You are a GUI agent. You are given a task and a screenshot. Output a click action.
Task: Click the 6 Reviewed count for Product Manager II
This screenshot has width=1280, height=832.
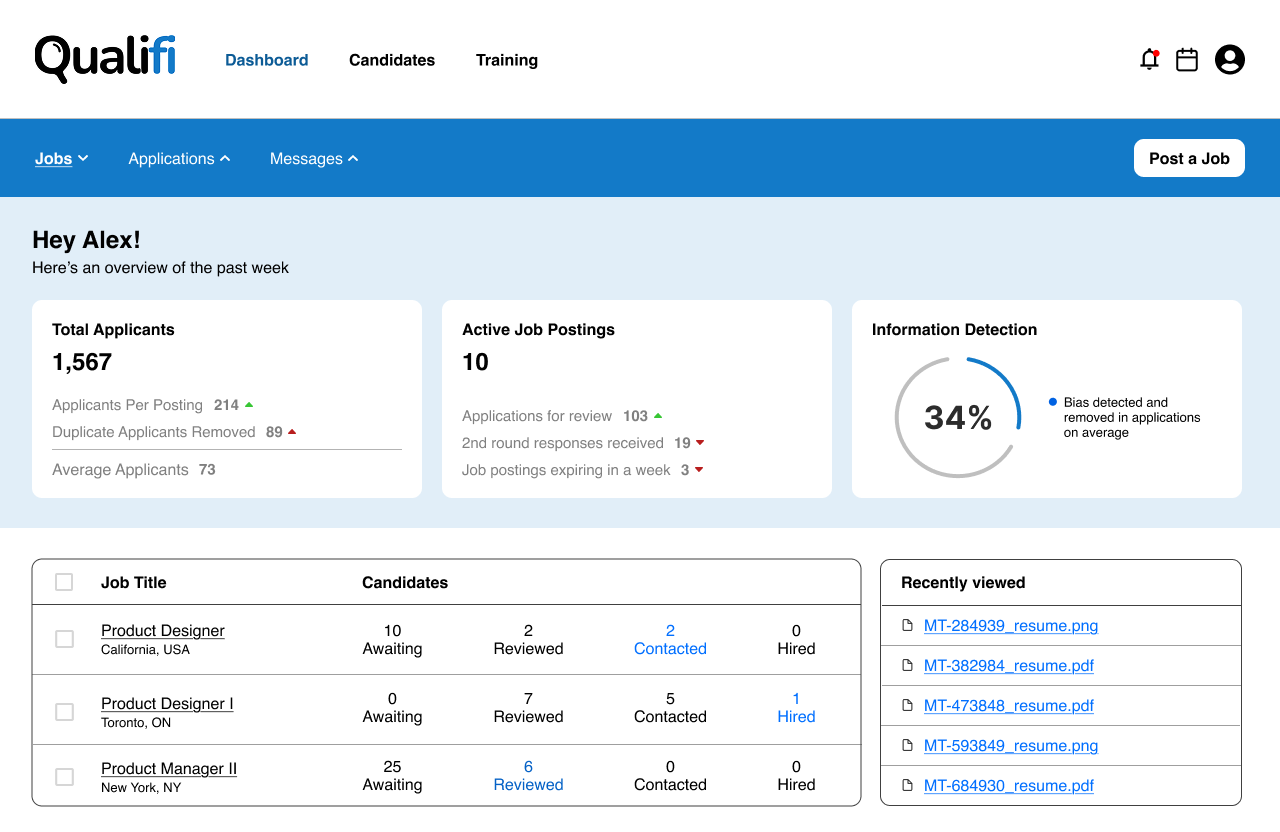528,776
